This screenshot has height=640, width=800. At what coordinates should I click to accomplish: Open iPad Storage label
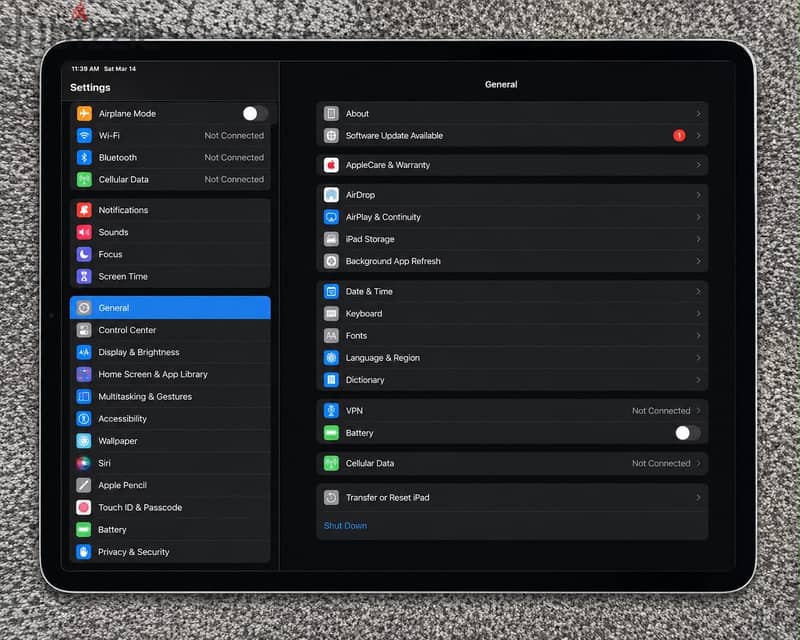tap(370, 239)
